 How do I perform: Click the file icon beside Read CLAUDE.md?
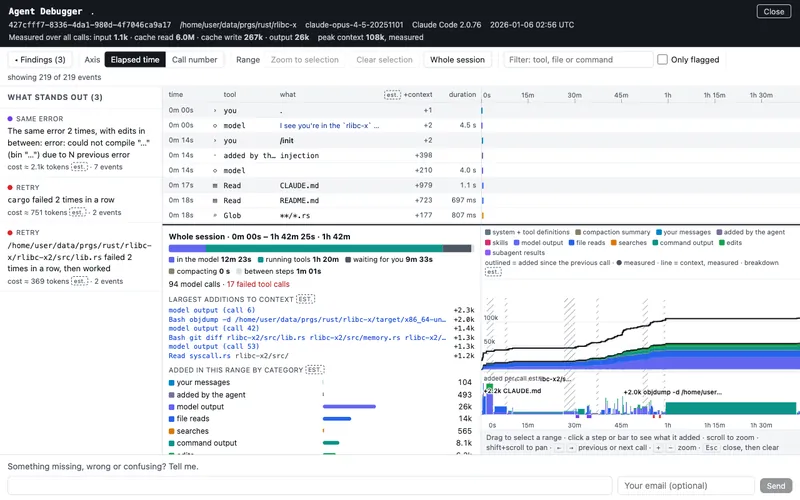(215, 186)
